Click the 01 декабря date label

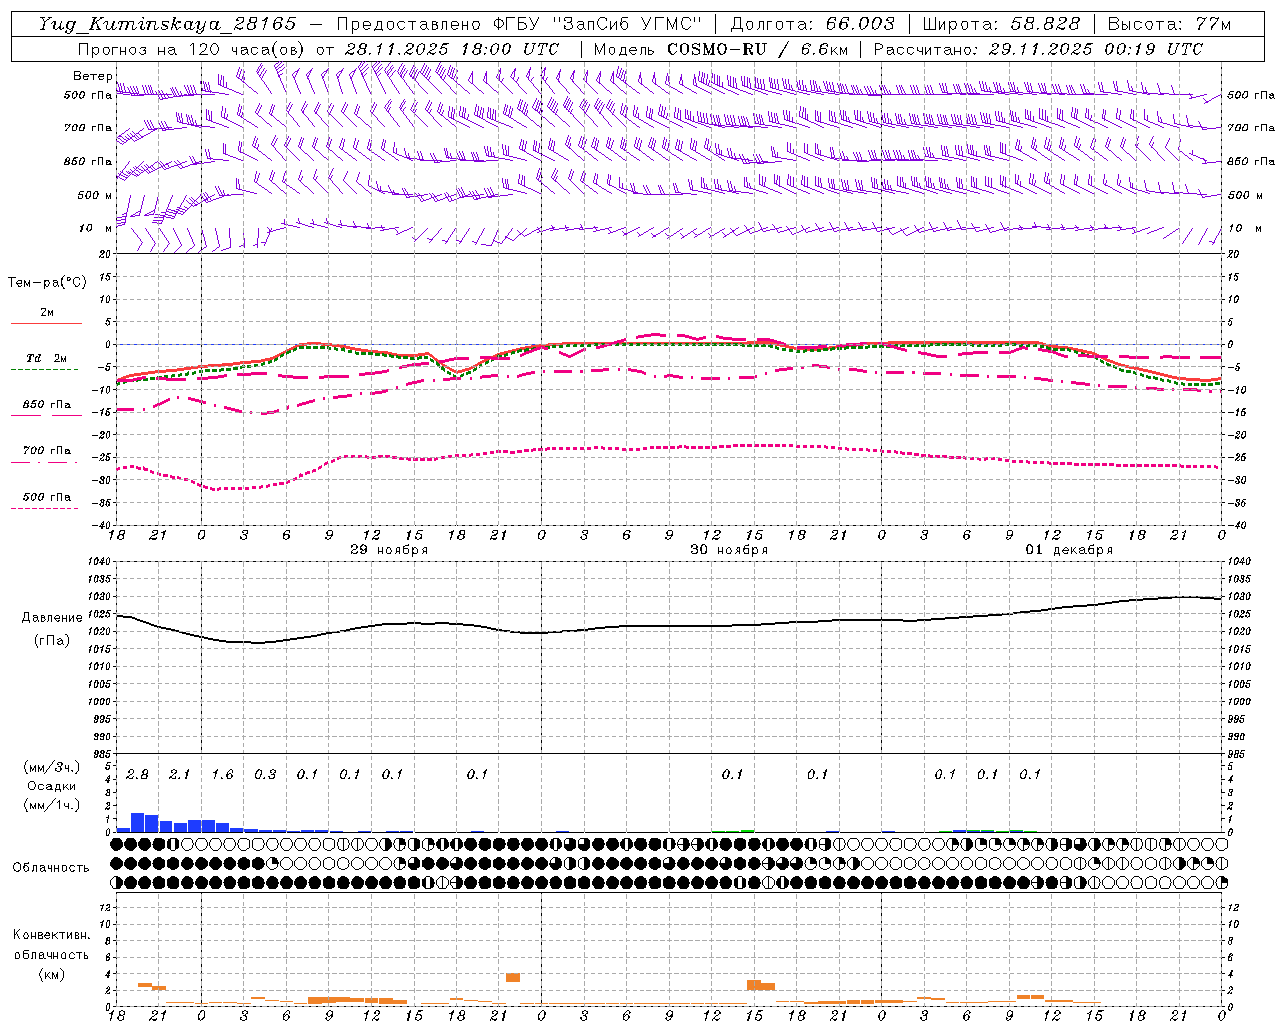[1069, 550]
